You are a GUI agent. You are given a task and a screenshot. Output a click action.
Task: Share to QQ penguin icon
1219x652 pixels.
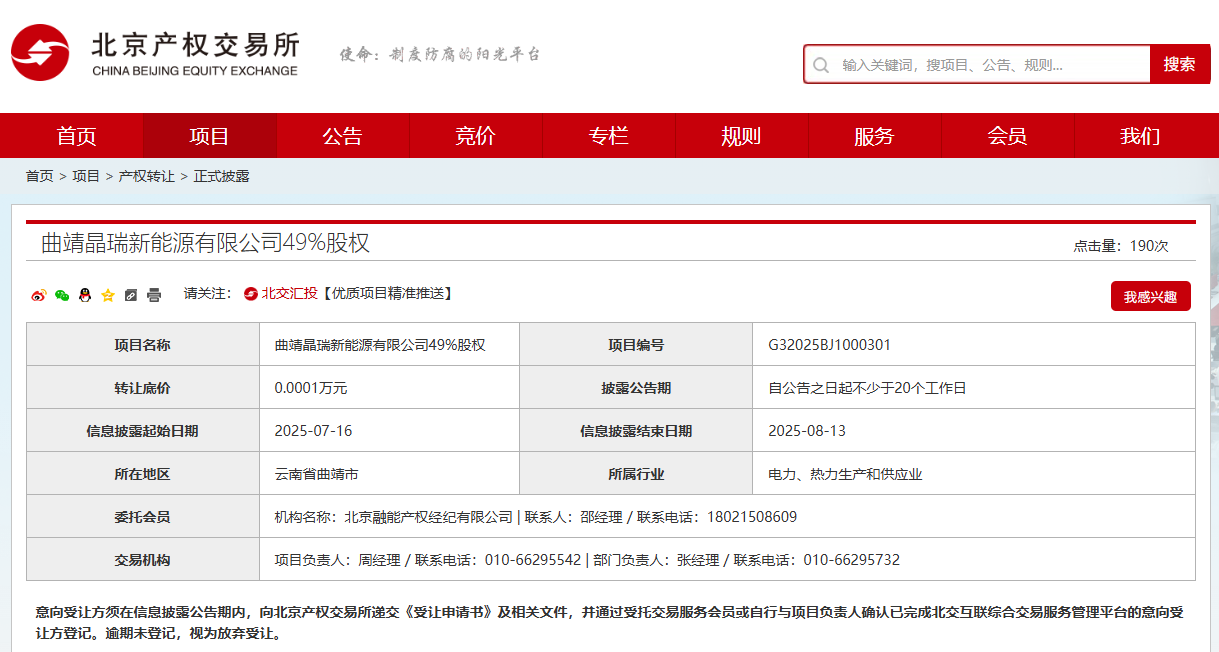[85, 295]
